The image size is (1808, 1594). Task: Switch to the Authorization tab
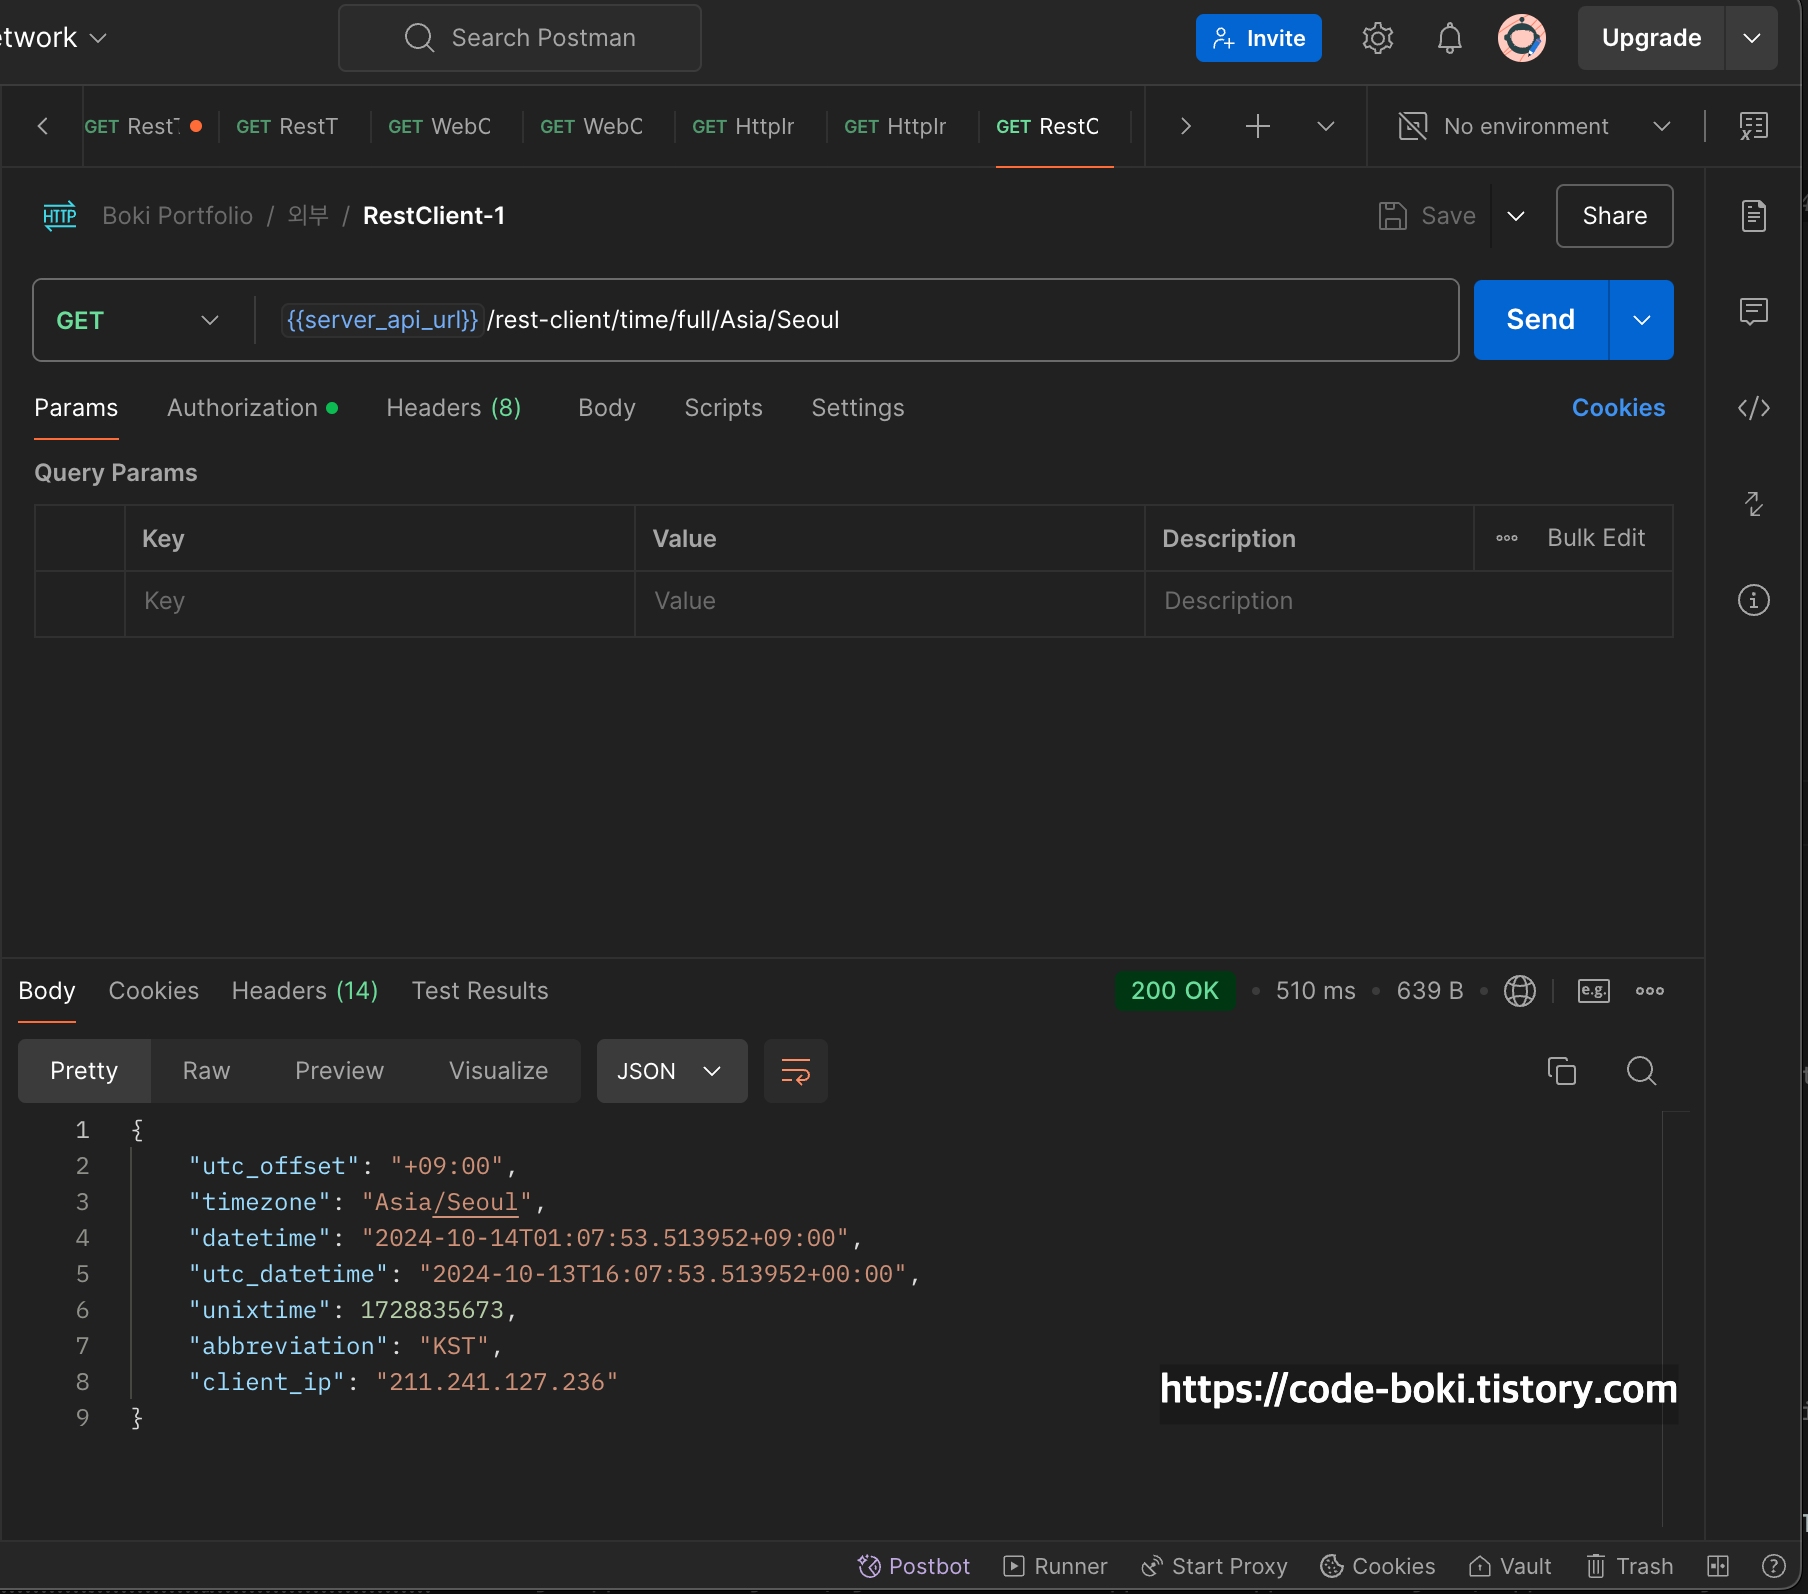(252, 408)
